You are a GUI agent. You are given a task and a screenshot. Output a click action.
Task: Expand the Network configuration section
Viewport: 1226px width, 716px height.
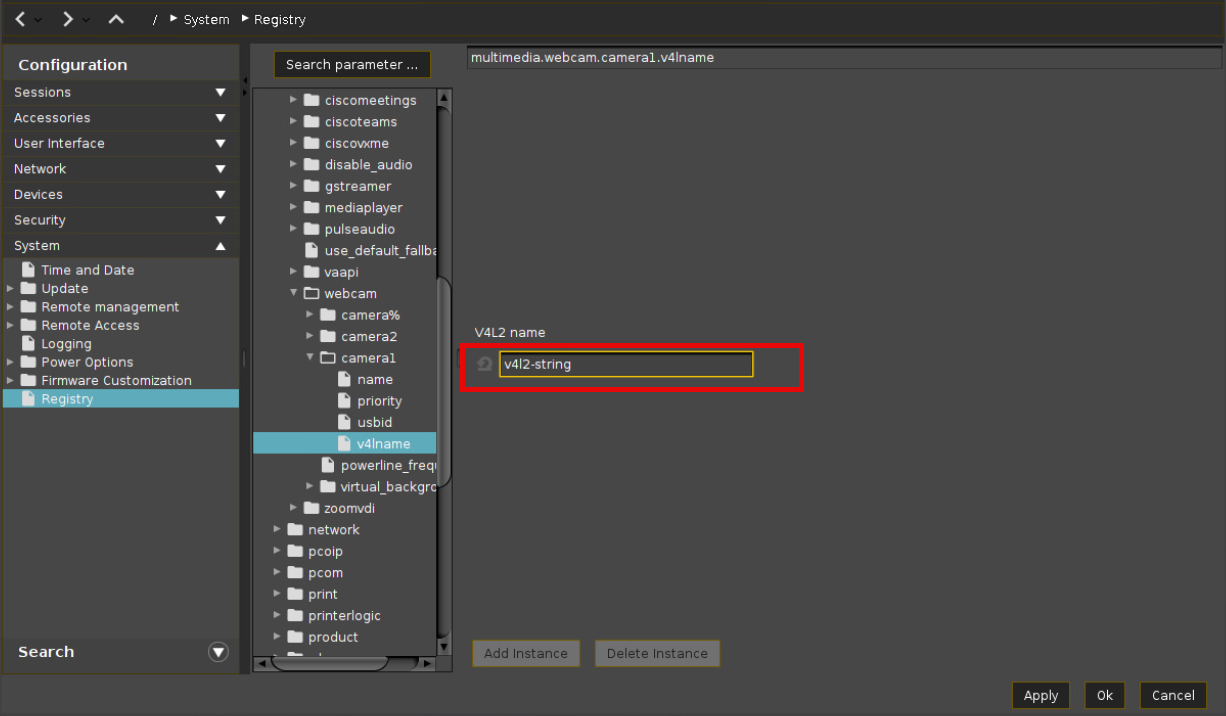[220, 169]
